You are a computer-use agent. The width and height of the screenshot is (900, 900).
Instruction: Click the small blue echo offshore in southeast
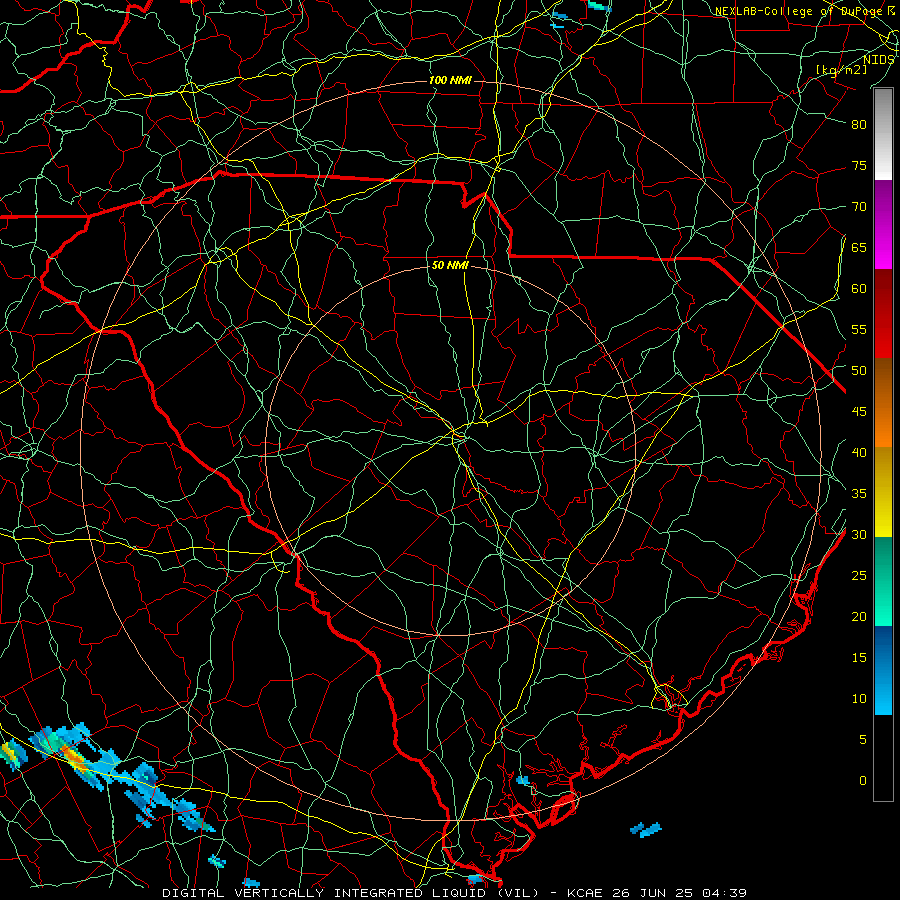click(646, 829)
